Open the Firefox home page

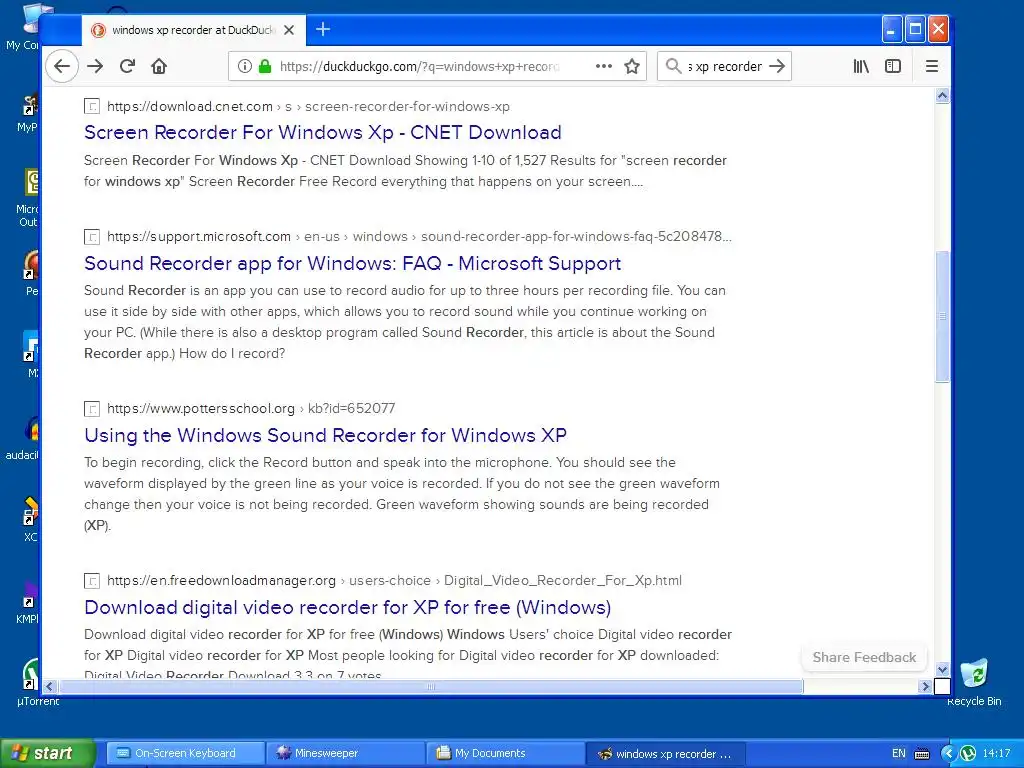pyautogui.click(x=159, y=66)
